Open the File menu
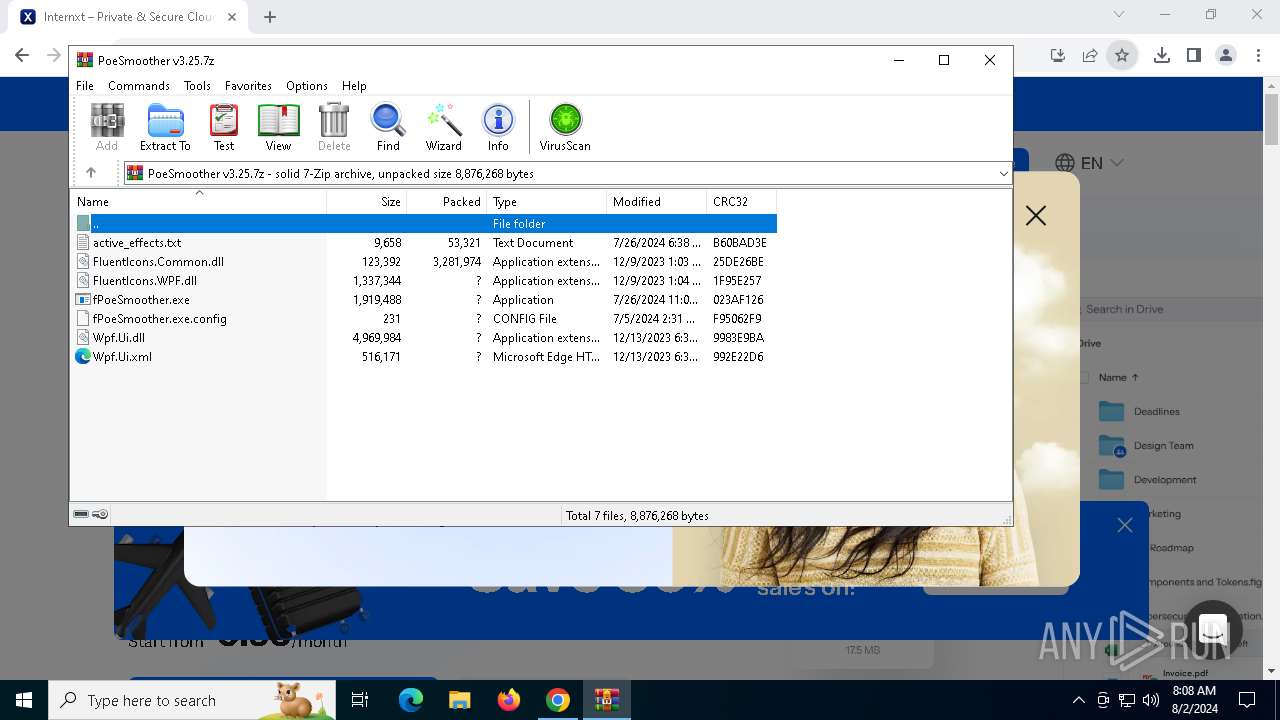The image size is (1280, 720). click(x=85, y=86)
